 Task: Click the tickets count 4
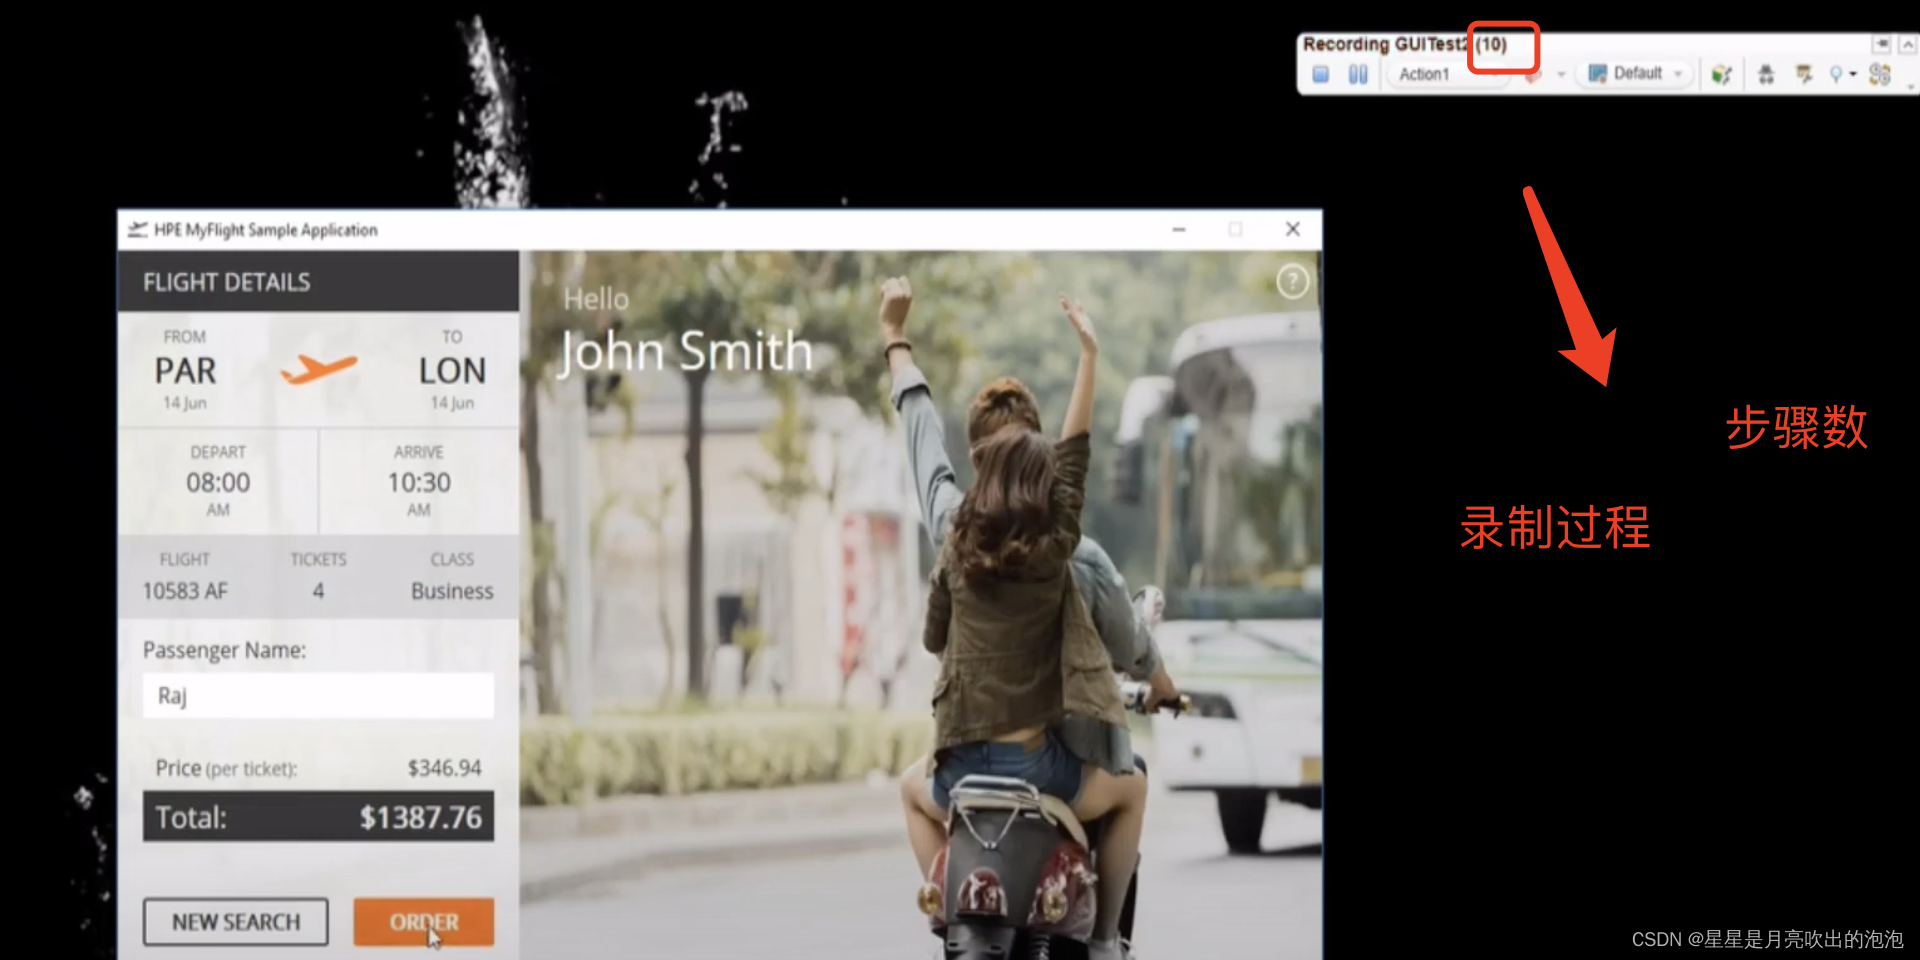tap(318, 591)
